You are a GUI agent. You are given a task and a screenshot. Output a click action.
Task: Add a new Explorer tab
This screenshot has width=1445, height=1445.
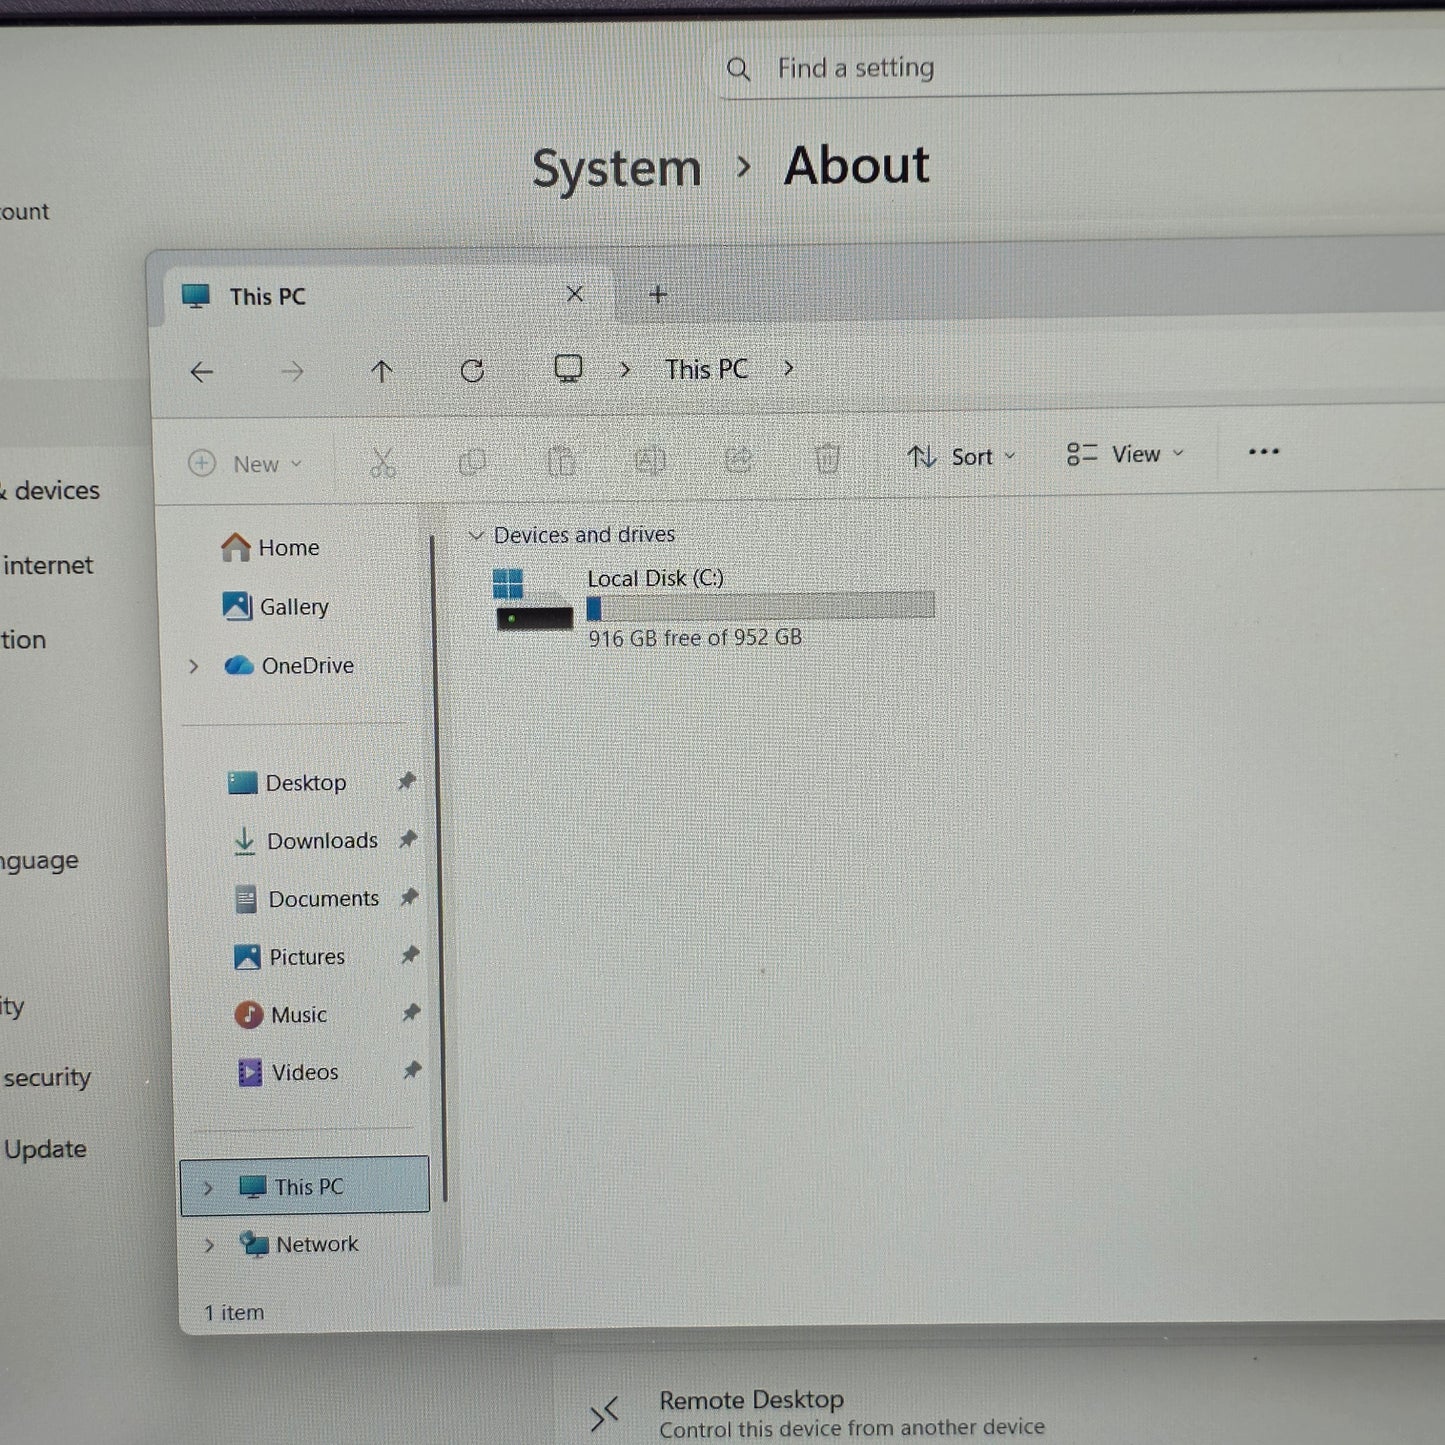[658, 294]
